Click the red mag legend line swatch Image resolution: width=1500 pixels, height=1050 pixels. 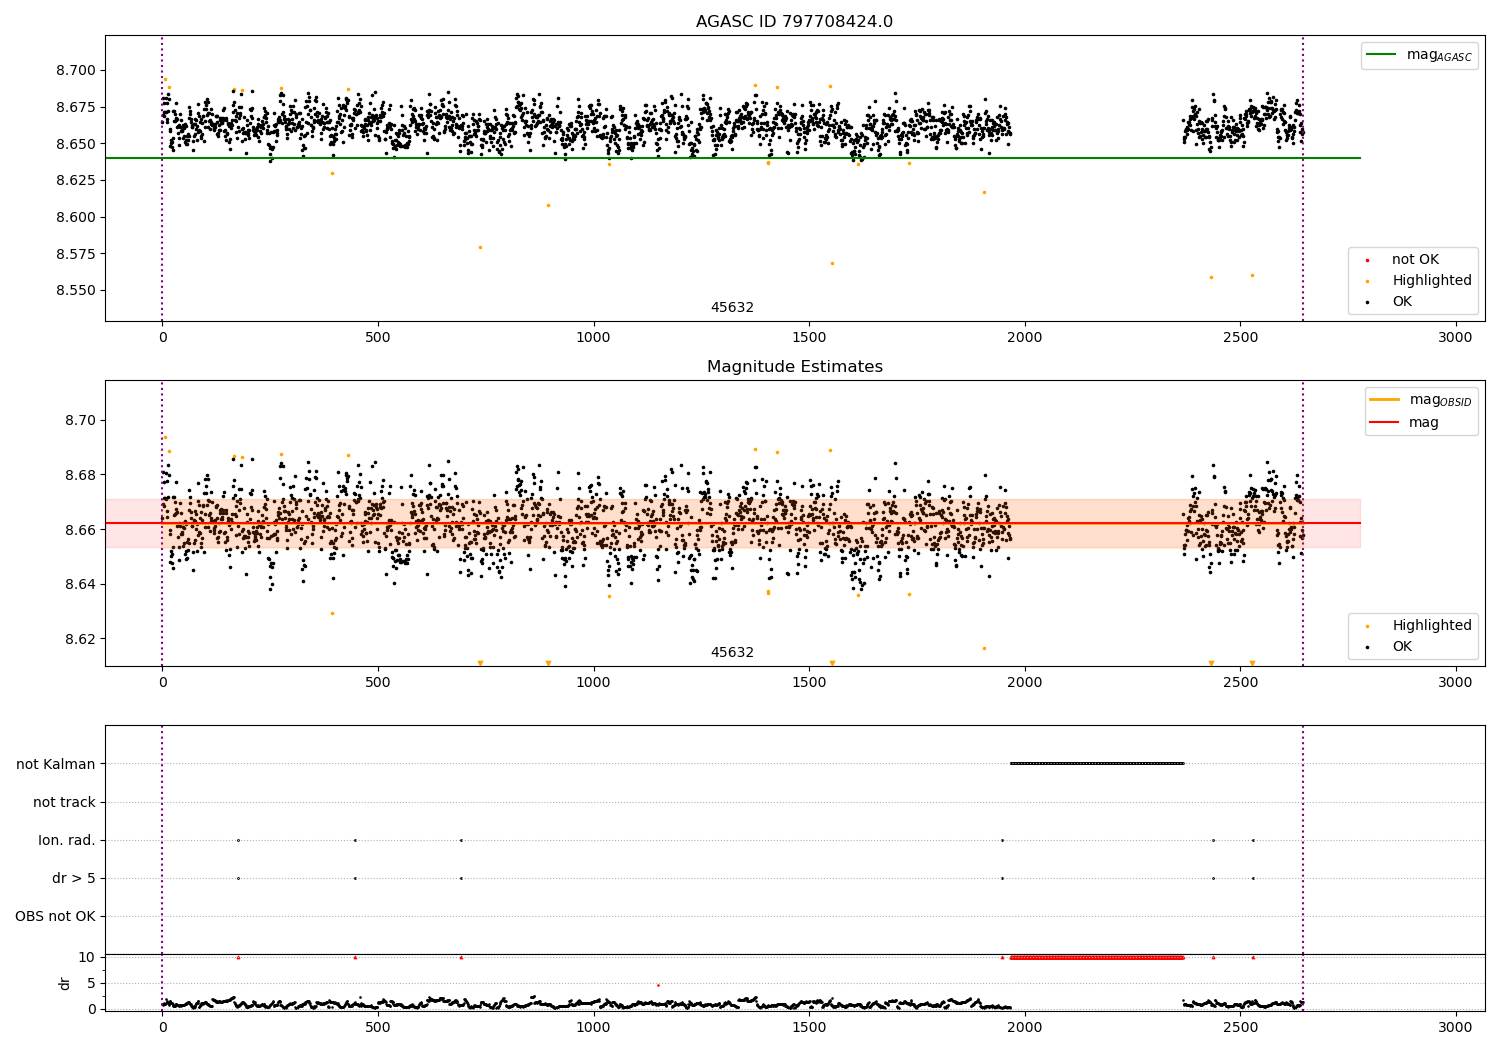coord(1385,422)
